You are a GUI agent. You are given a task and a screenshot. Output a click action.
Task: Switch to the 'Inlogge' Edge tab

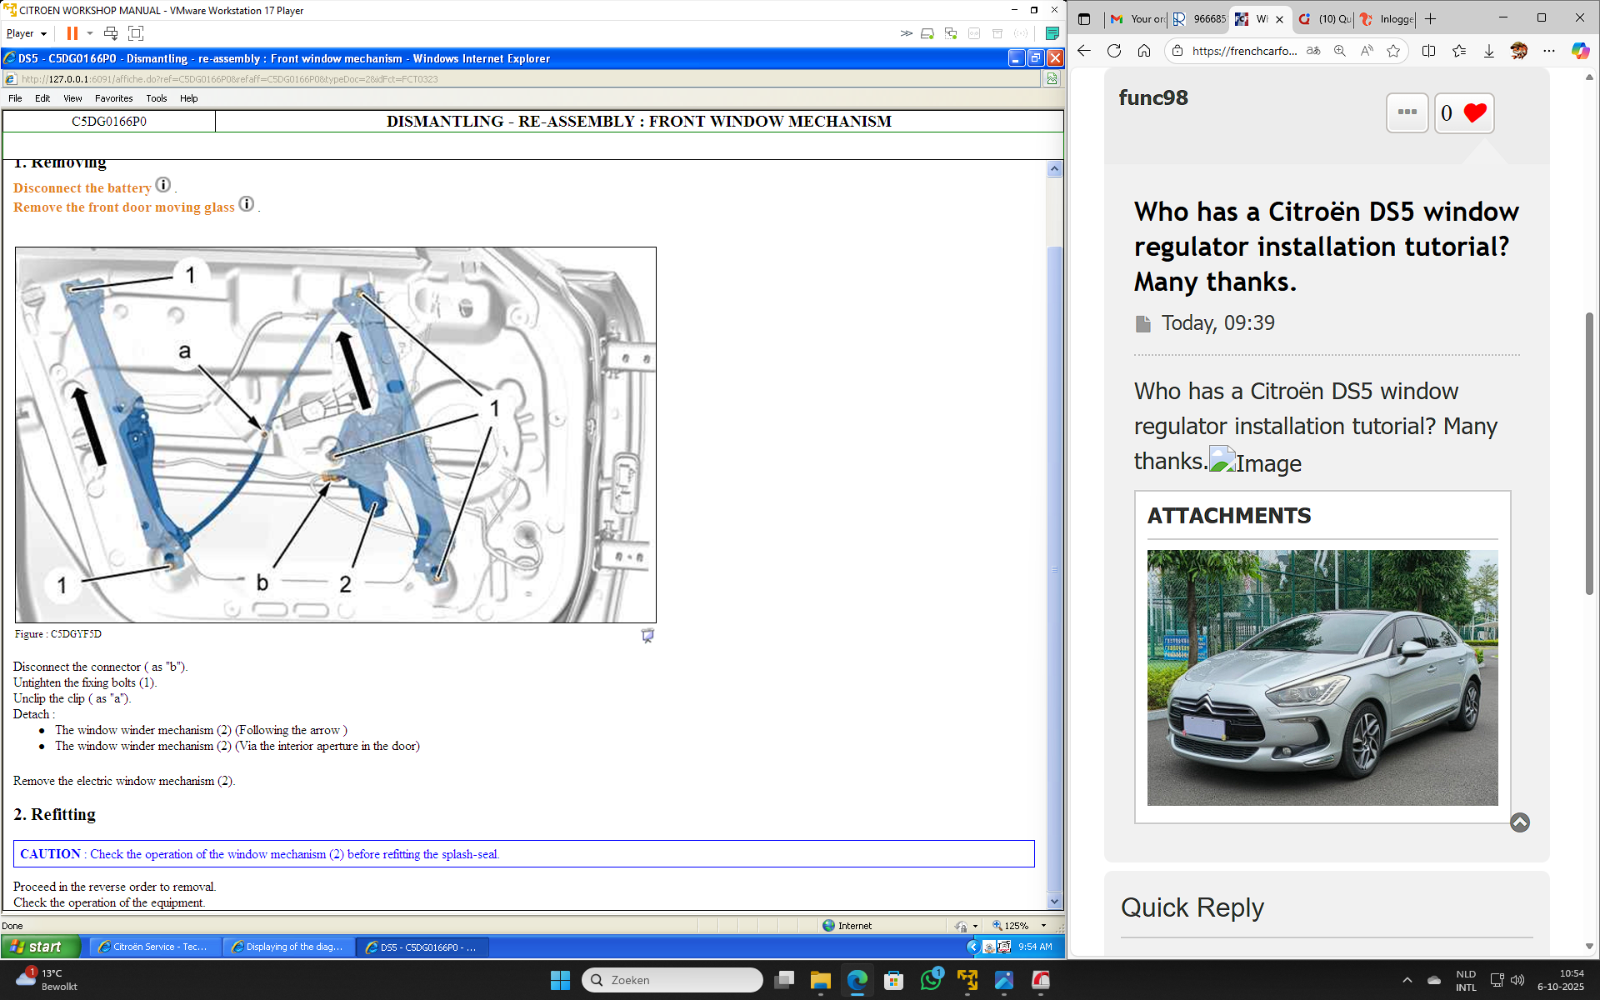[x=1386, y=19]
